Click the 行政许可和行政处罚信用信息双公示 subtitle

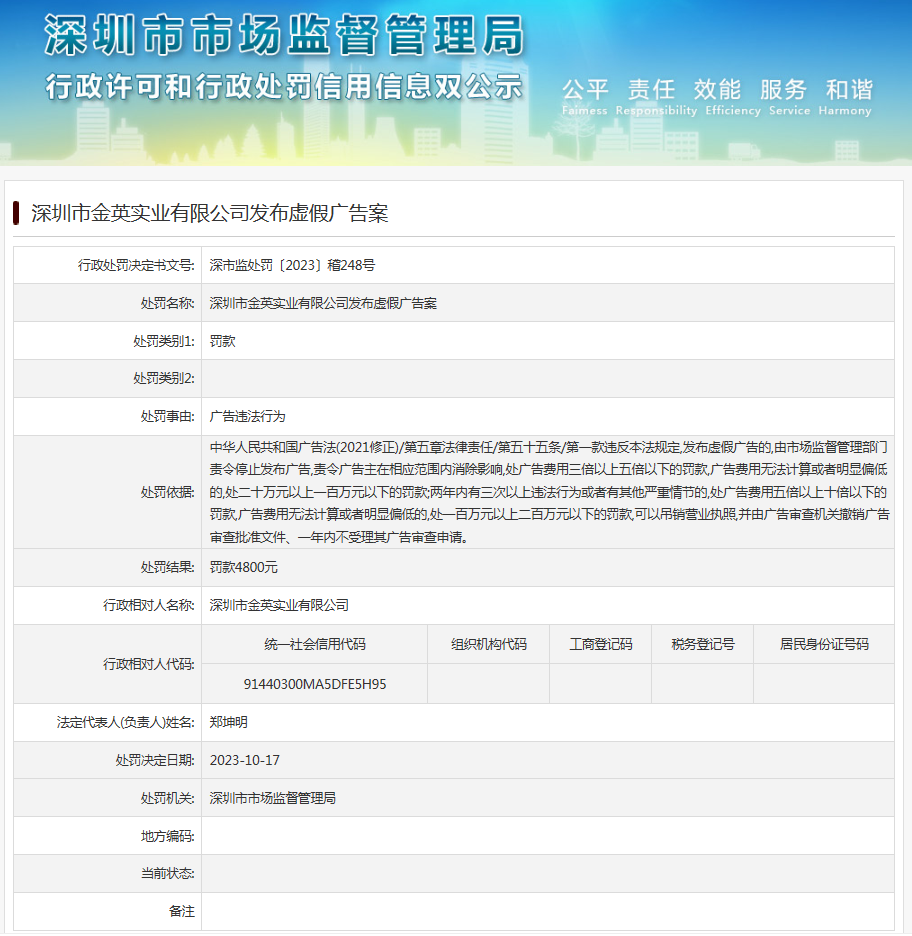coord(283,87)
